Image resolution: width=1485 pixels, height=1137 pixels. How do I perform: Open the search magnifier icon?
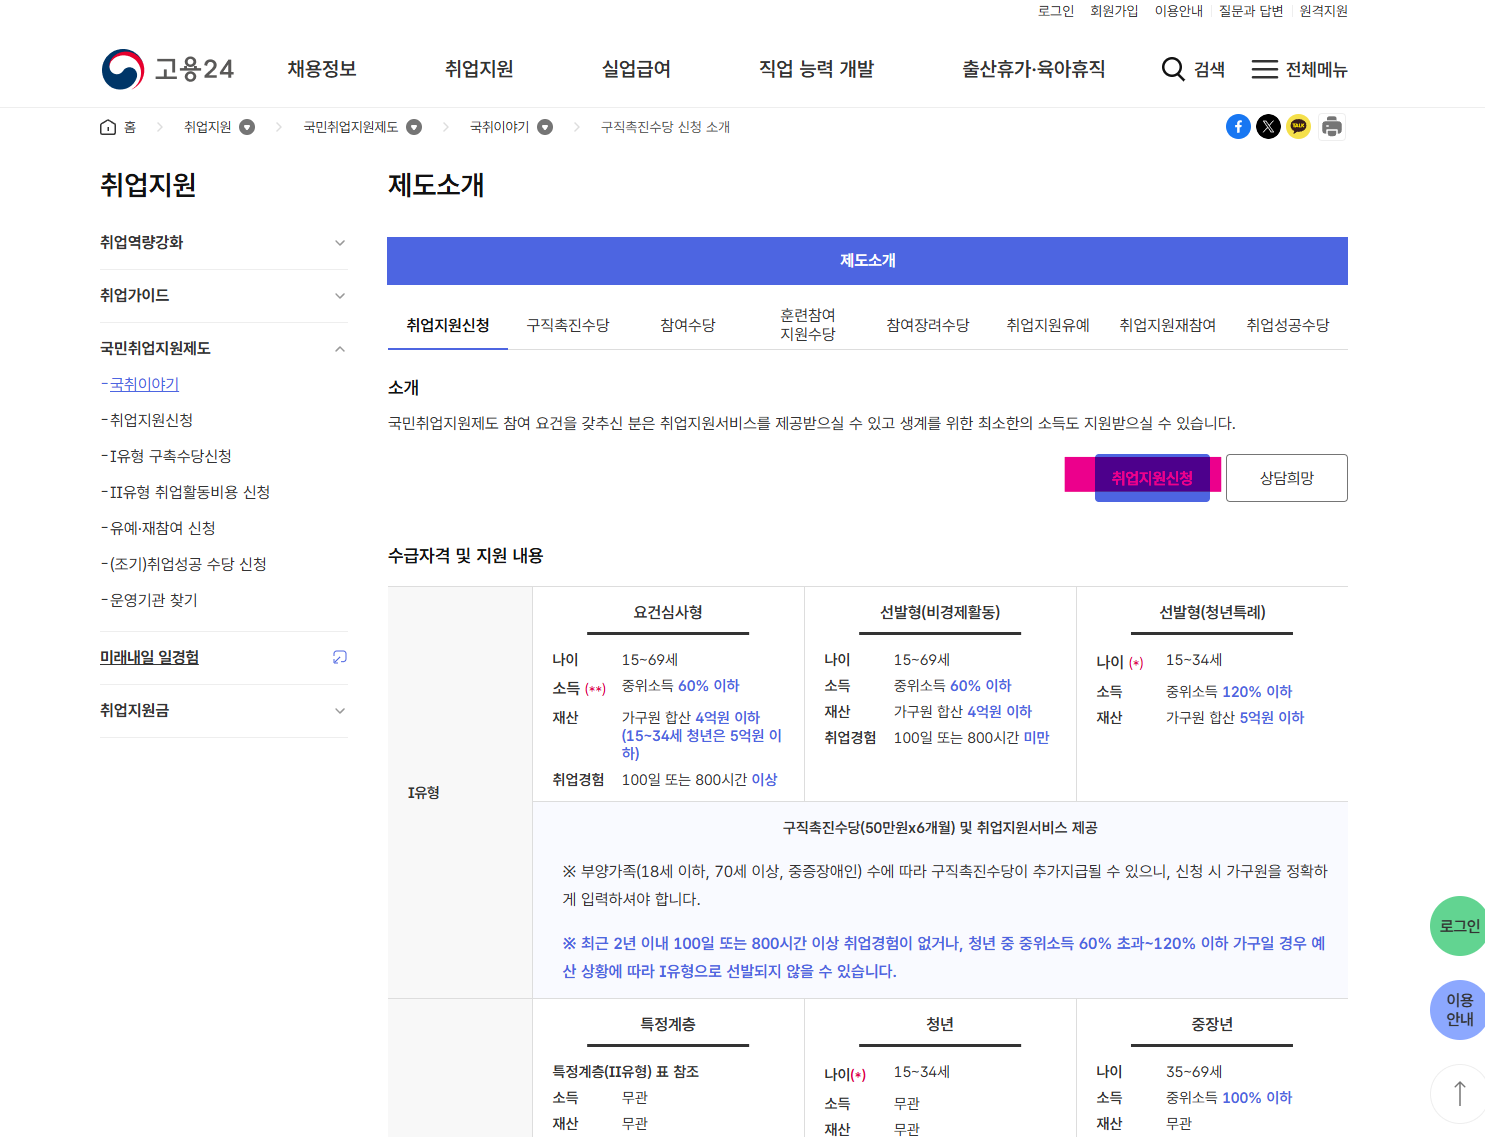click(x=1173, y=69)
